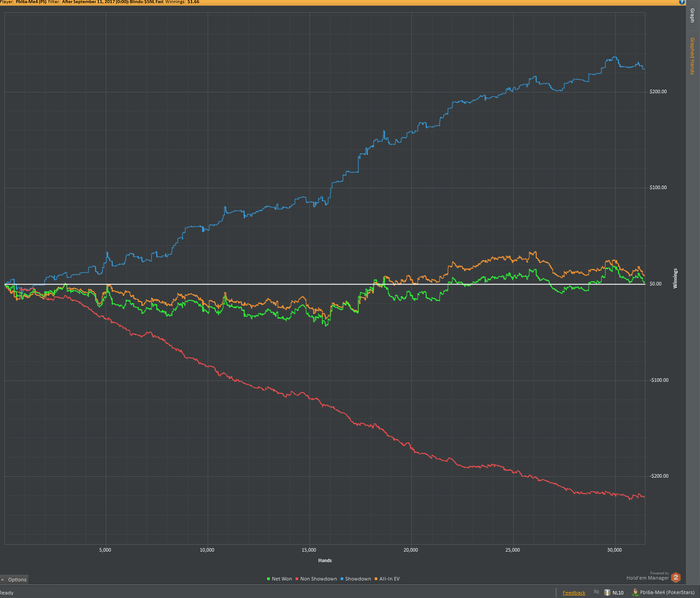Click the blue info icon in orange header
Viewport: 700px width, 598px height.
(x=682, y=2)
